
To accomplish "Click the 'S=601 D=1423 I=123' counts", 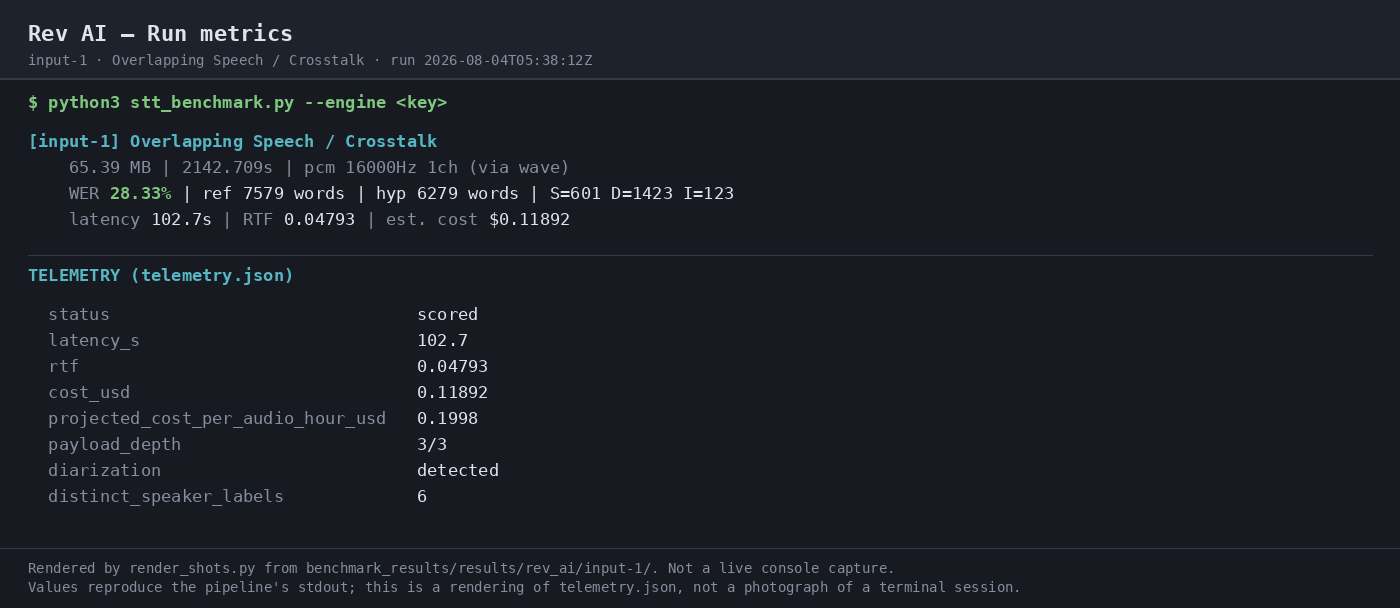I will tap(641, 194).
